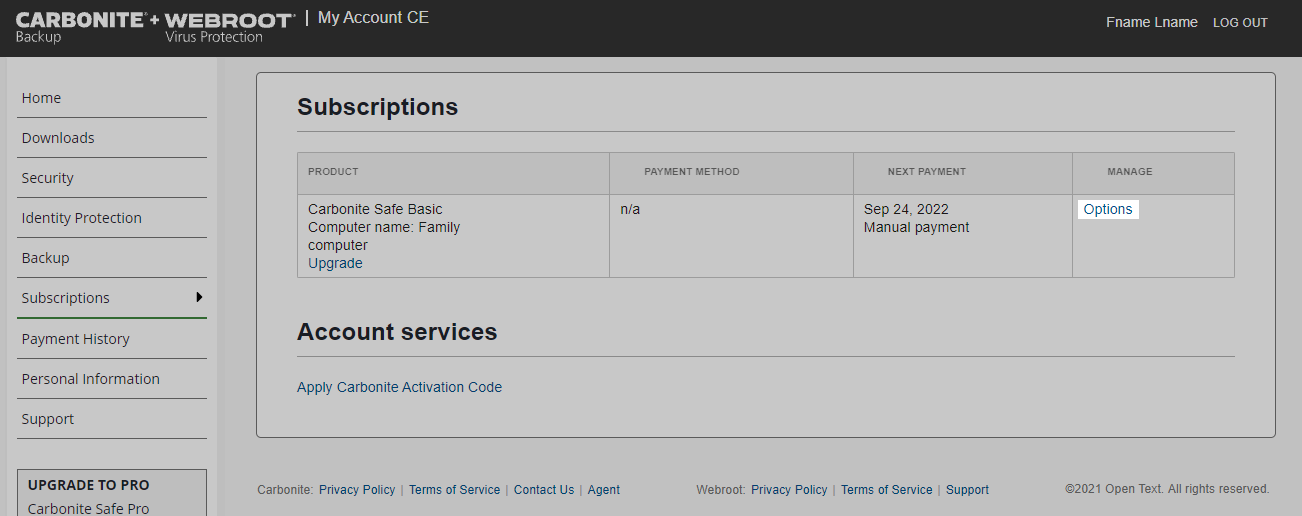Go to Support in the sidebar

coord(48,419)
